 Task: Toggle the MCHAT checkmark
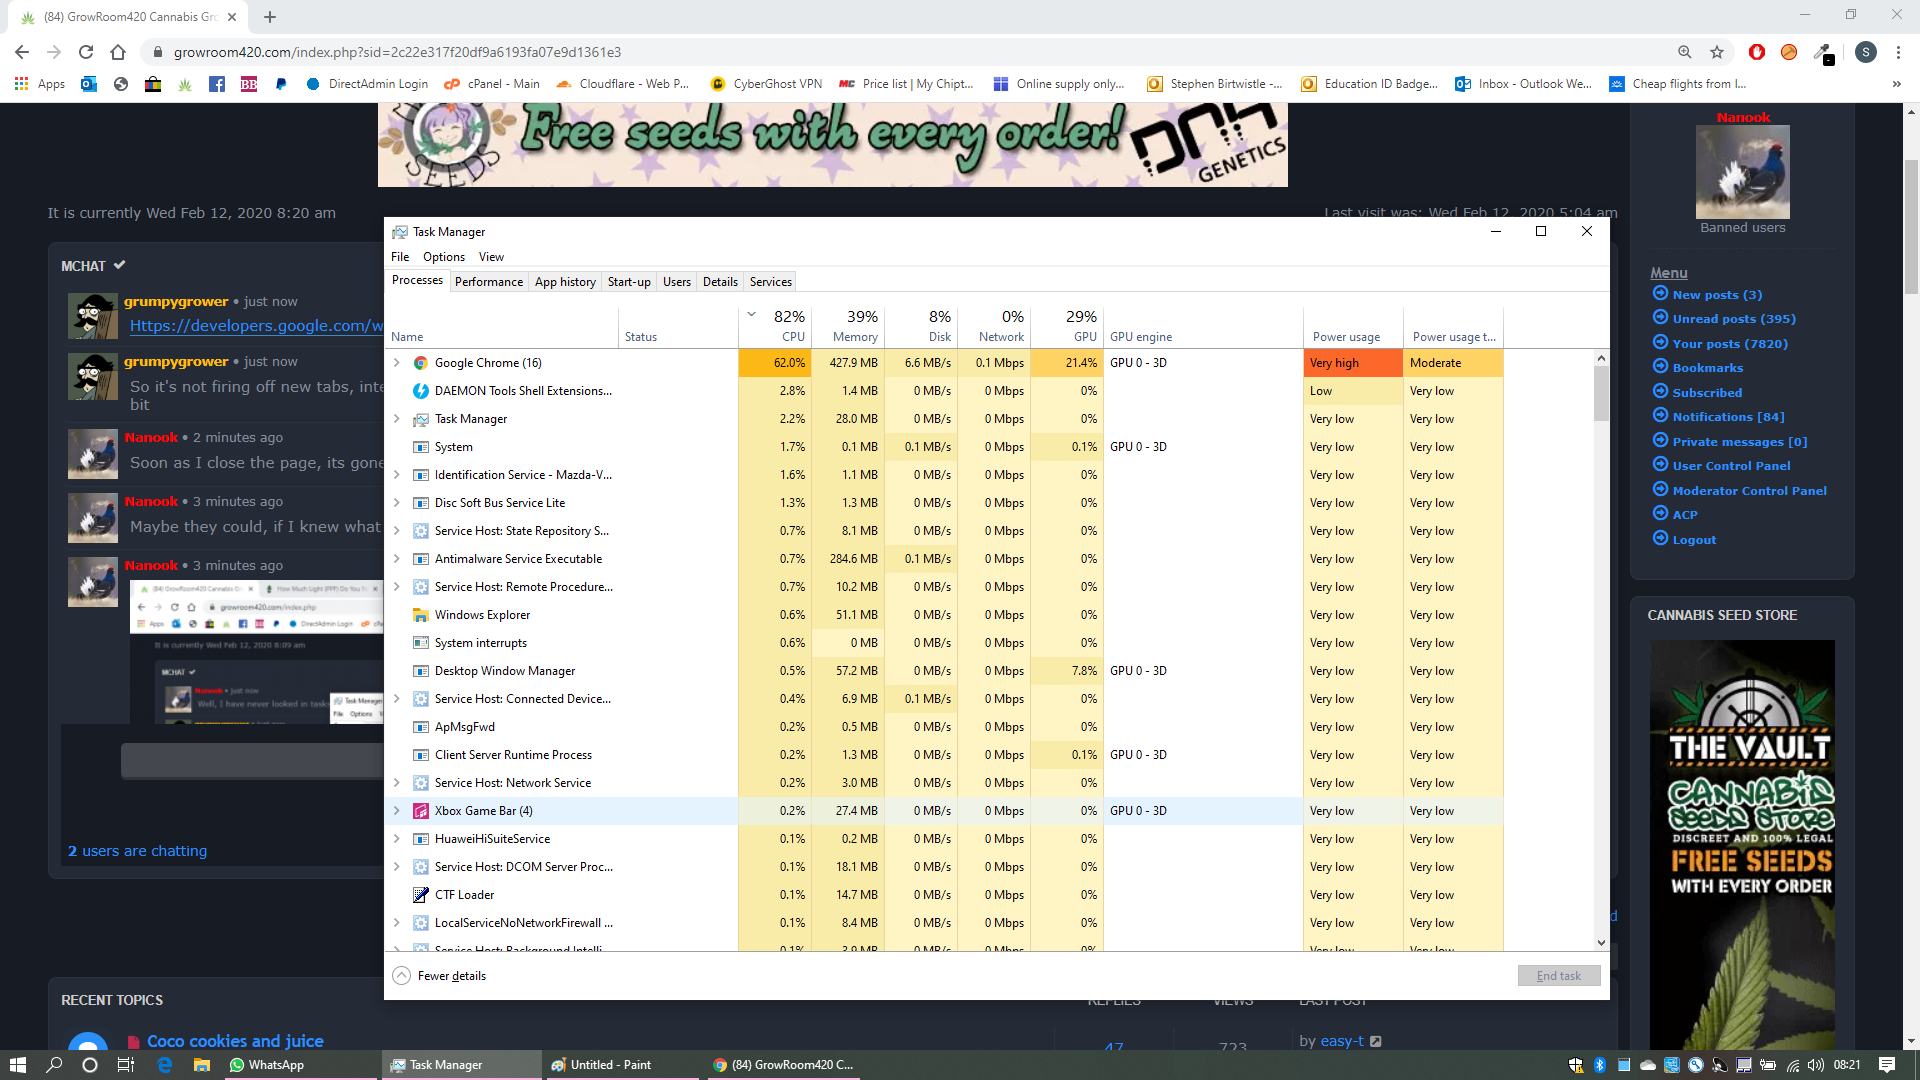tap(120, 265)
